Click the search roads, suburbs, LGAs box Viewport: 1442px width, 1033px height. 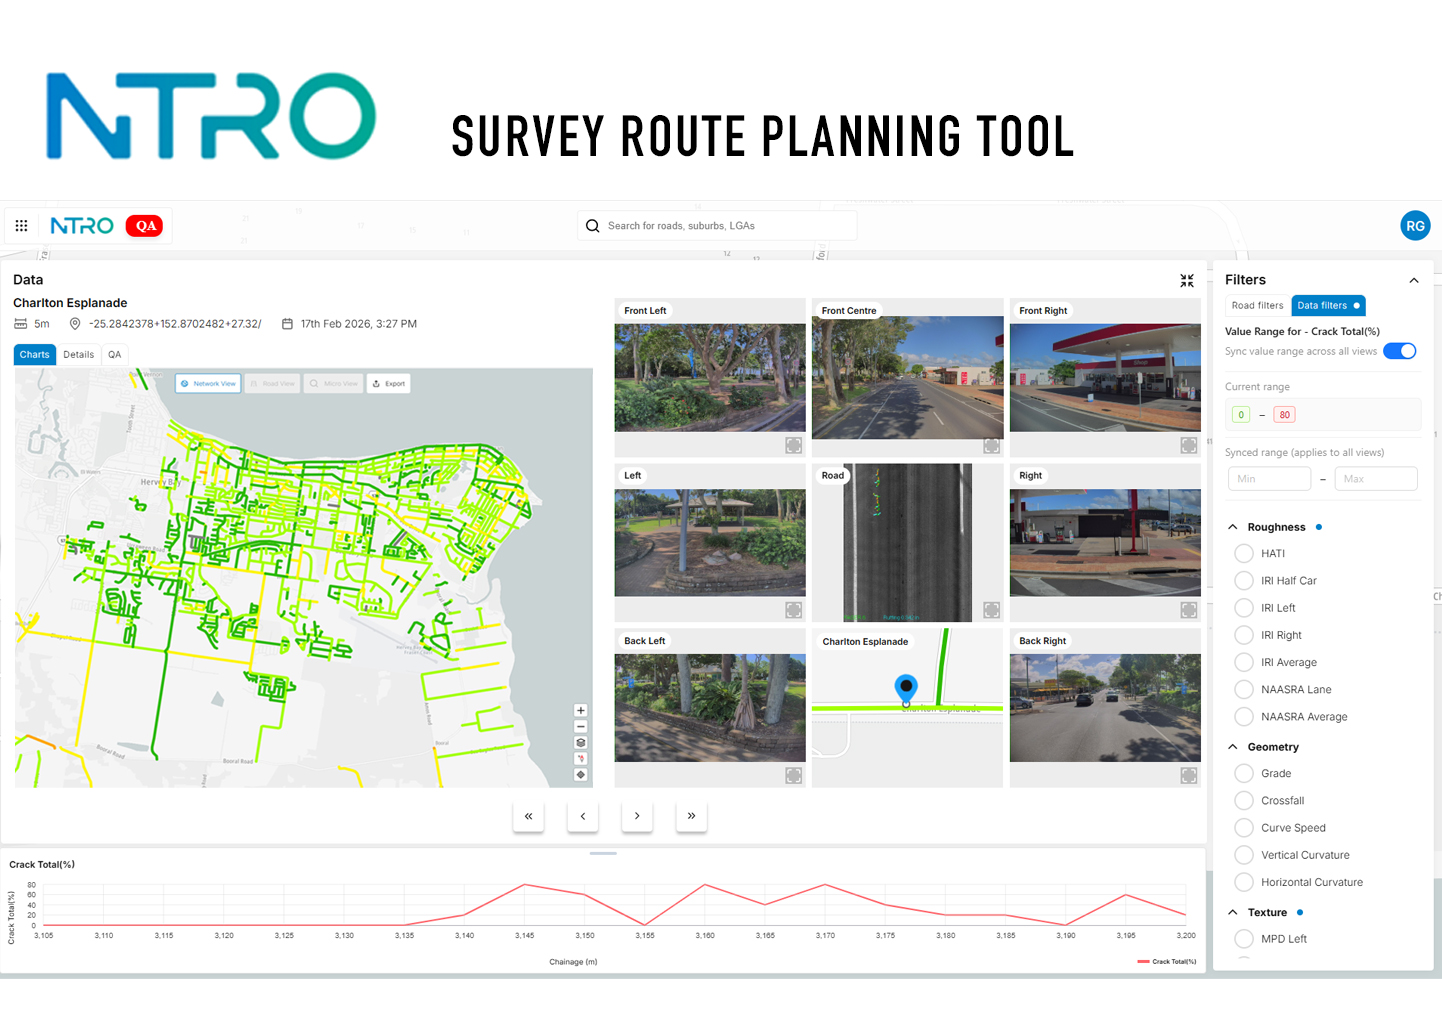717,226
